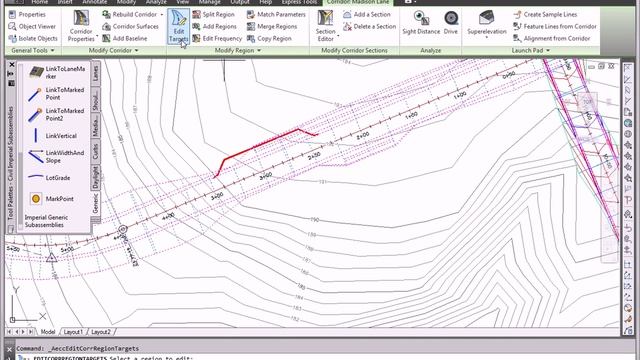Select Match Parameters
The width and height of the screenshot is (640, 360).
tap(276, 14)
